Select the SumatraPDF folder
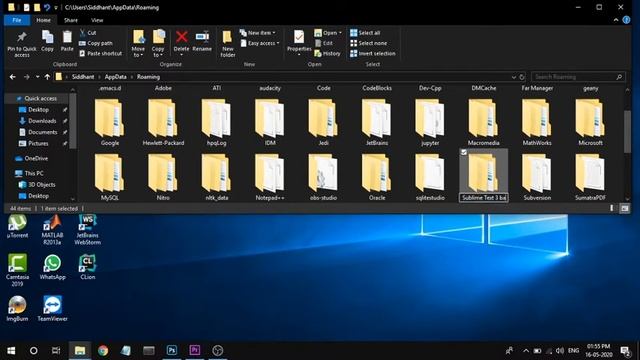Image resolution: width=640 pixels, height=360 pixels. point(590,177)
